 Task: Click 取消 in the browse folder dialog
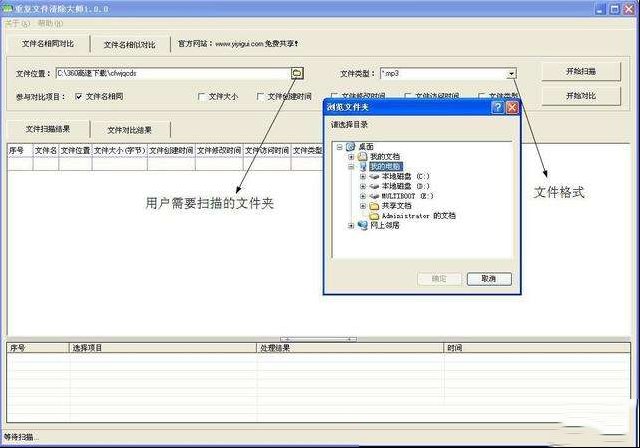(489, 279)
